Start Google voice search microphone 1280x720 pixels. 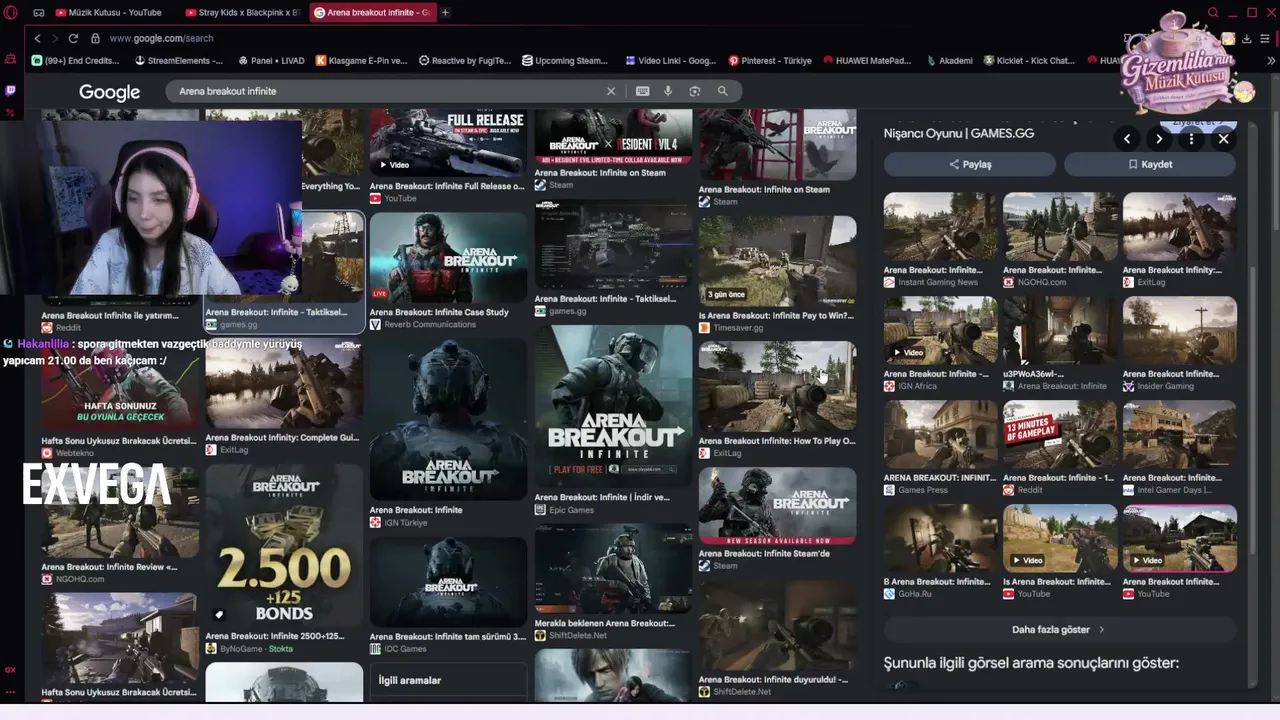(668, 91)
